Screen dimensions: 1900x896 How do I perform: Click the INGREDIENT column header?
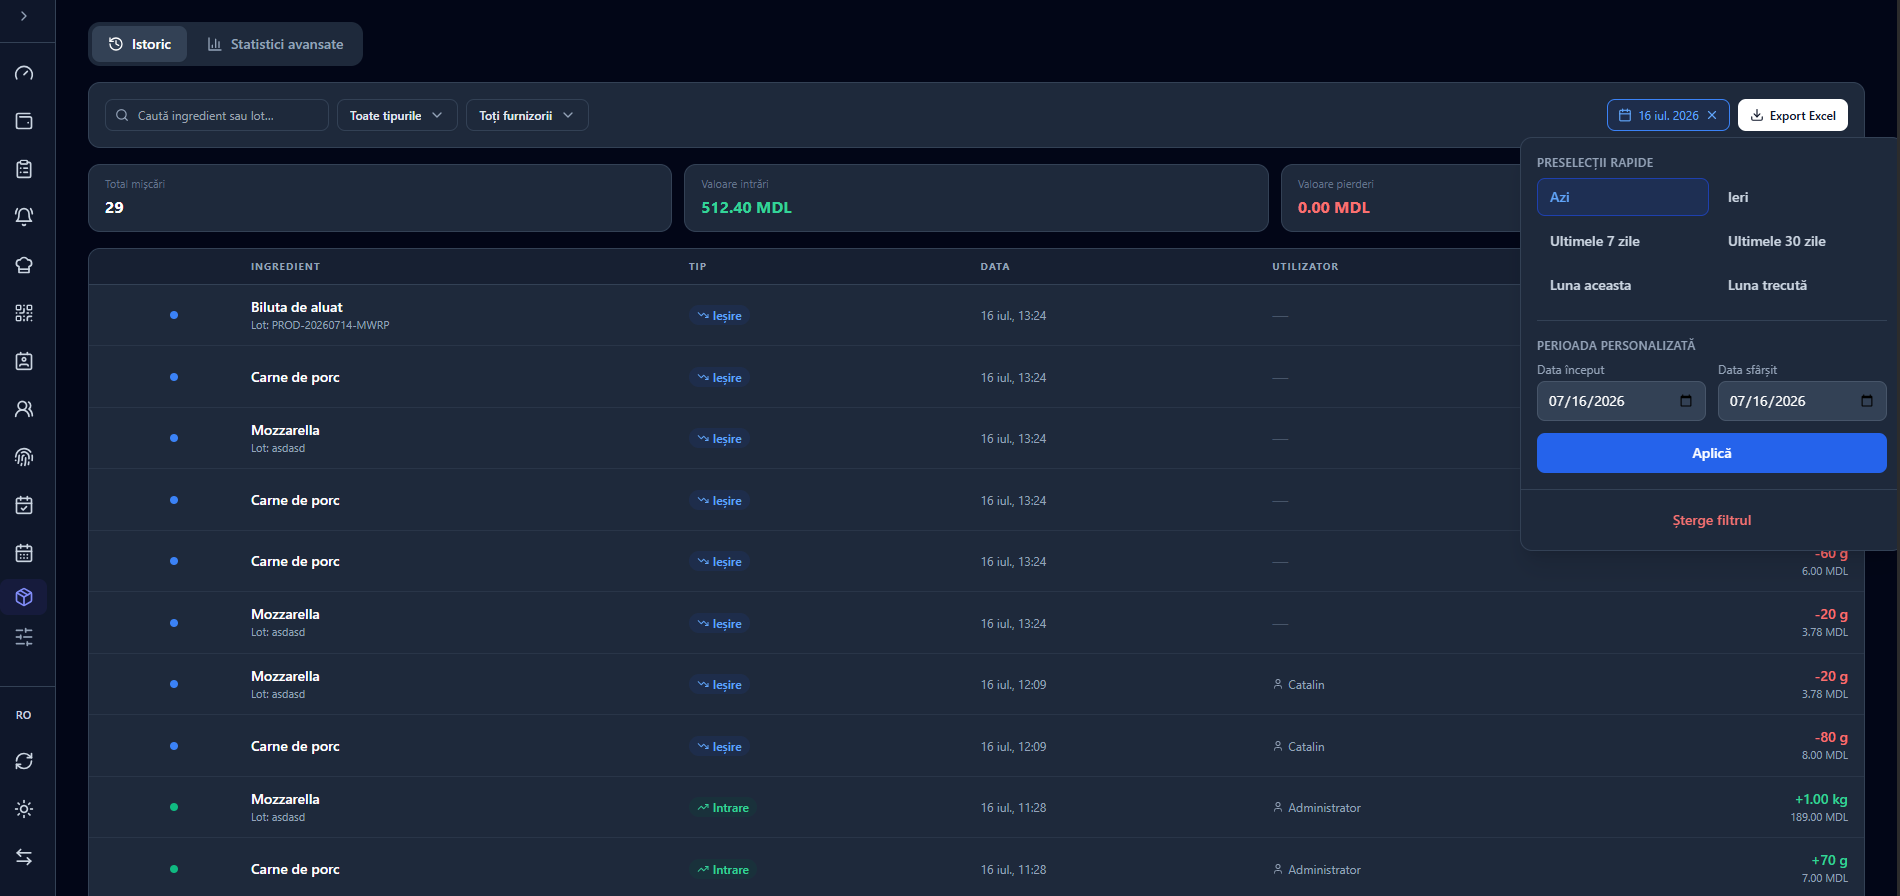click(285, 267)
